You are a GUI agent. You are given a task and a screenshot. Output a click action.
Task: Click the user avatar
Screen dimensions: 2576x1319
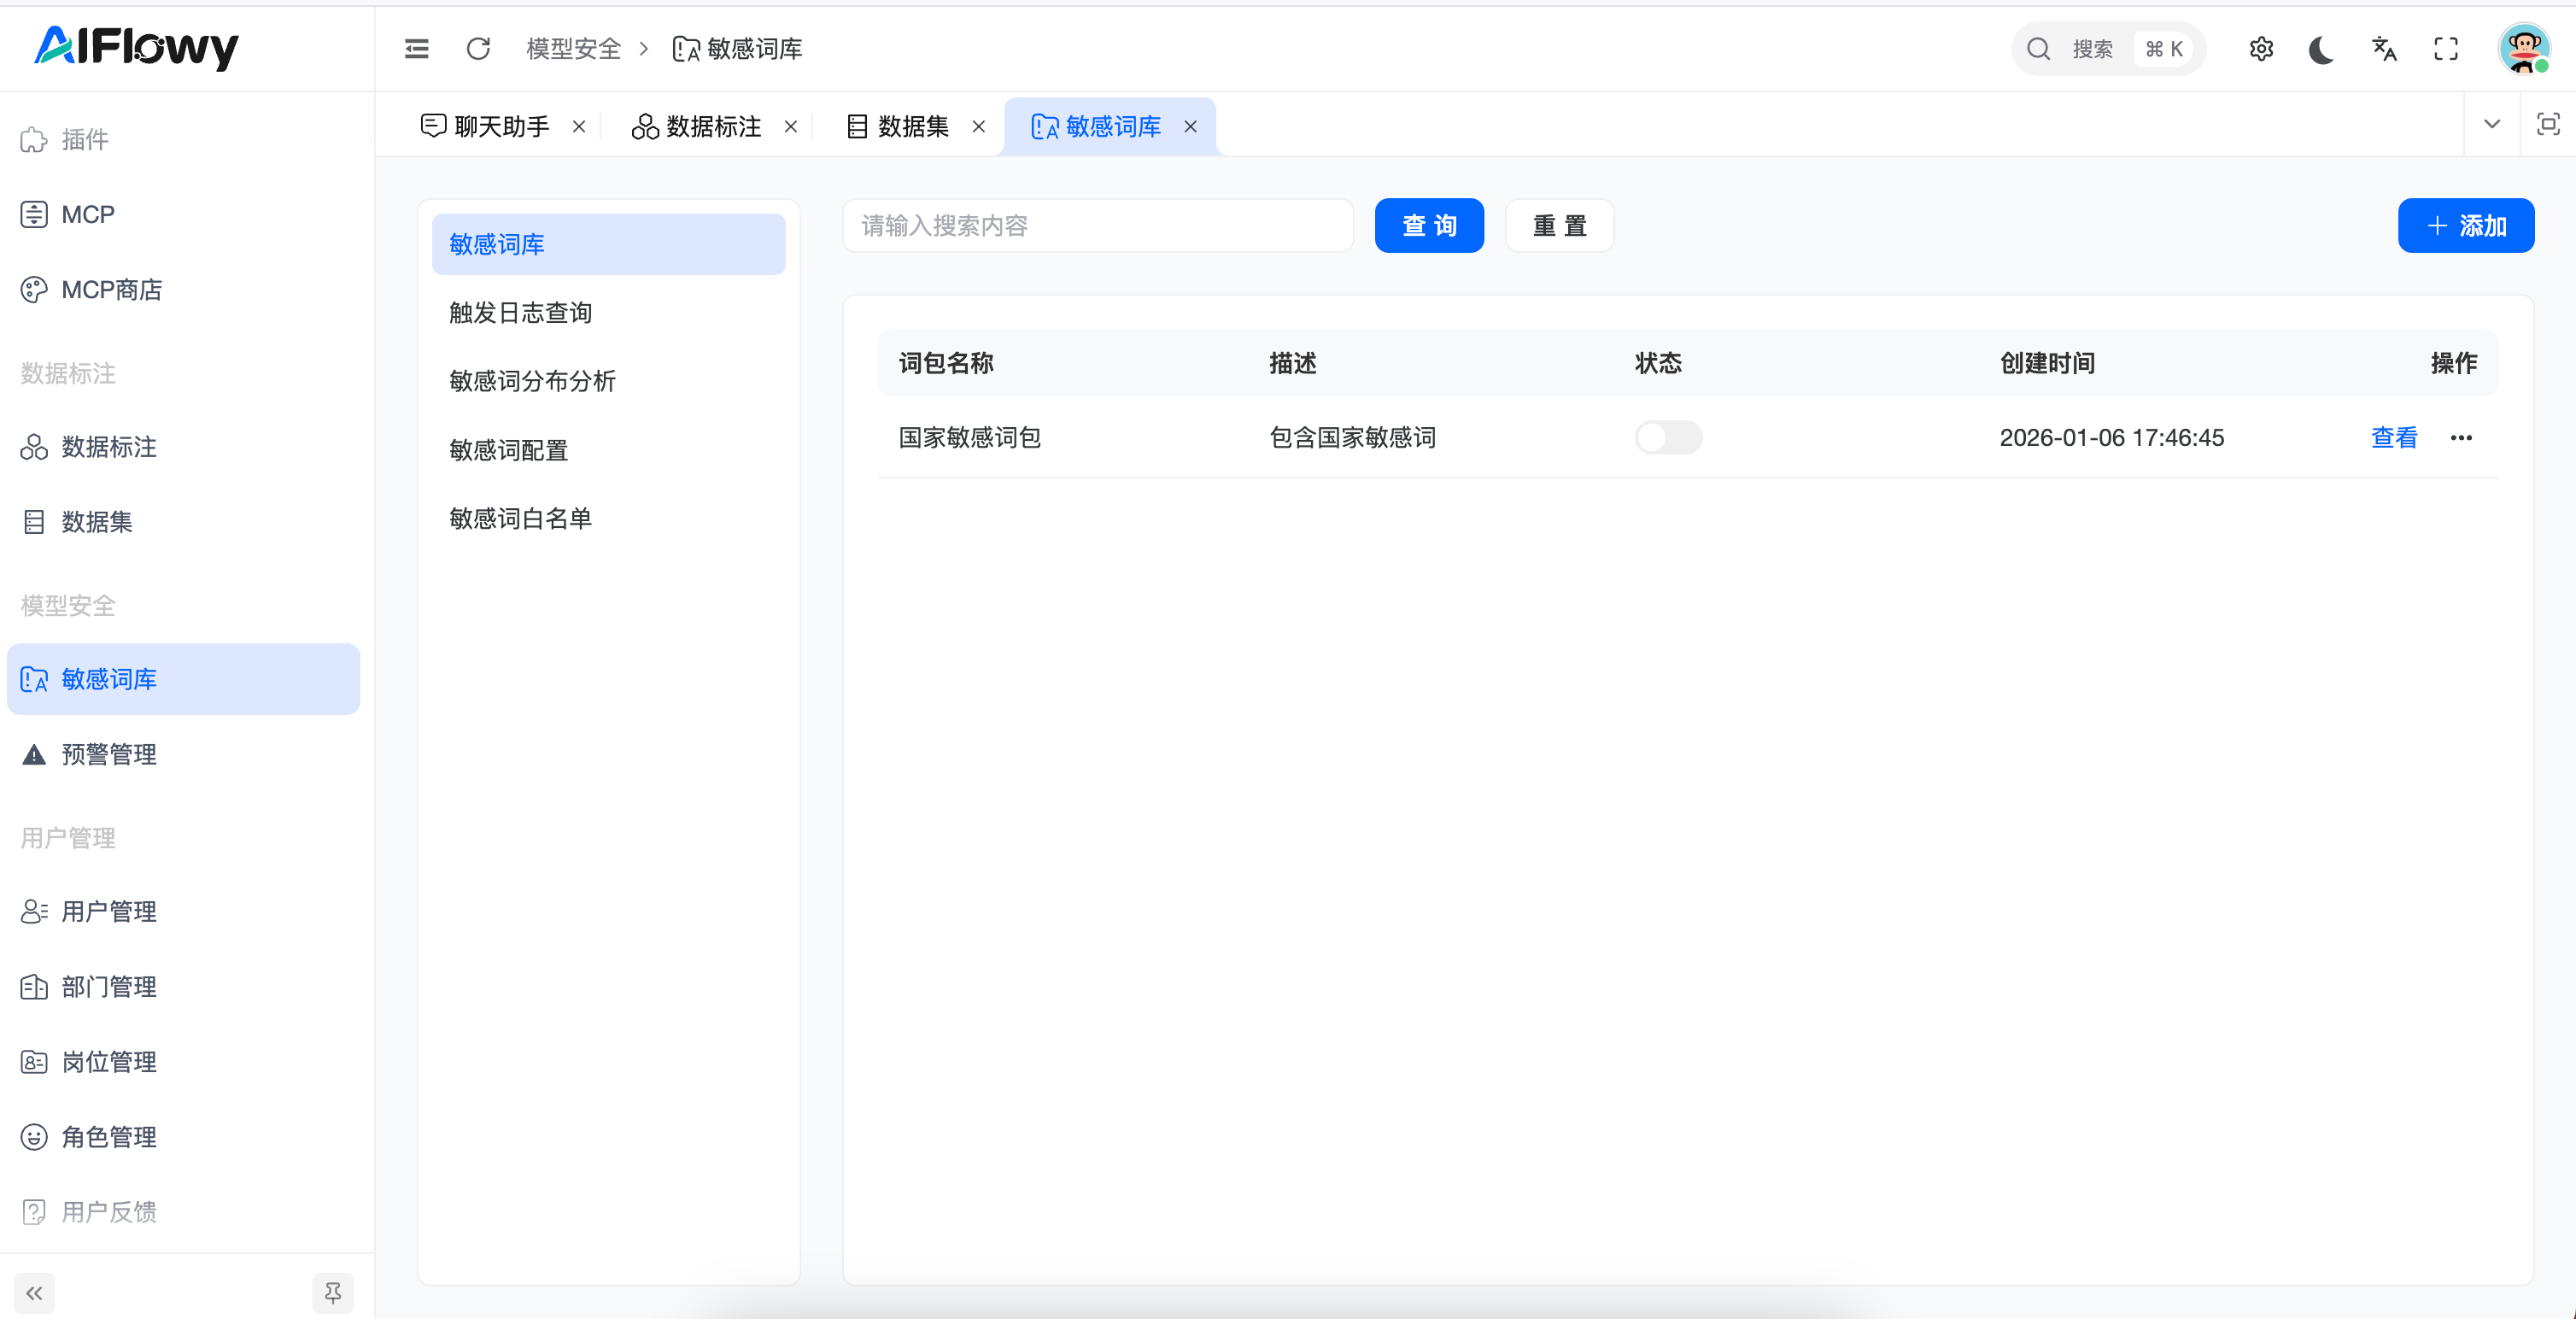(x=2523, y=49)
